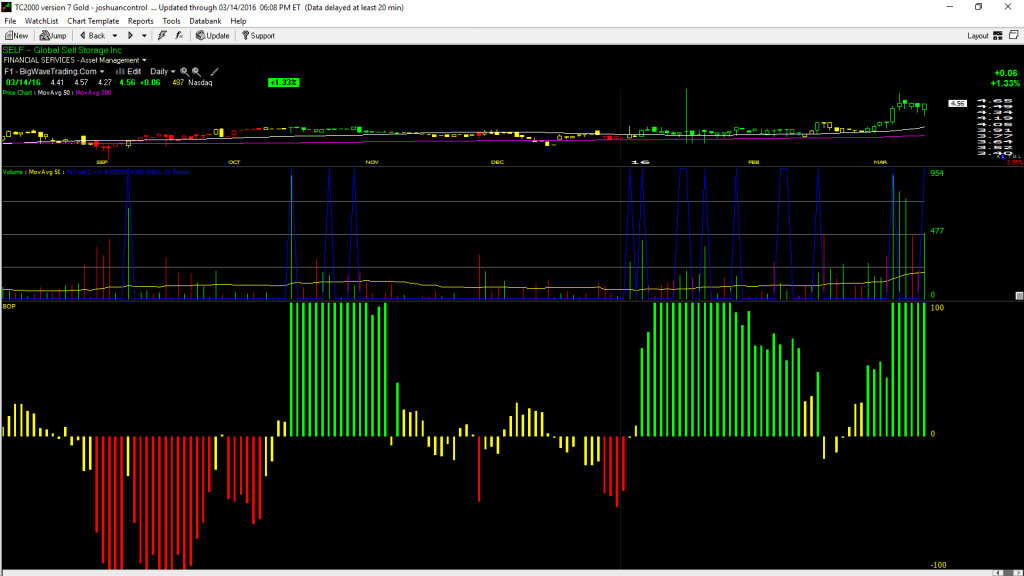
Task: Click the Update data button
Action: pos(213,36)
